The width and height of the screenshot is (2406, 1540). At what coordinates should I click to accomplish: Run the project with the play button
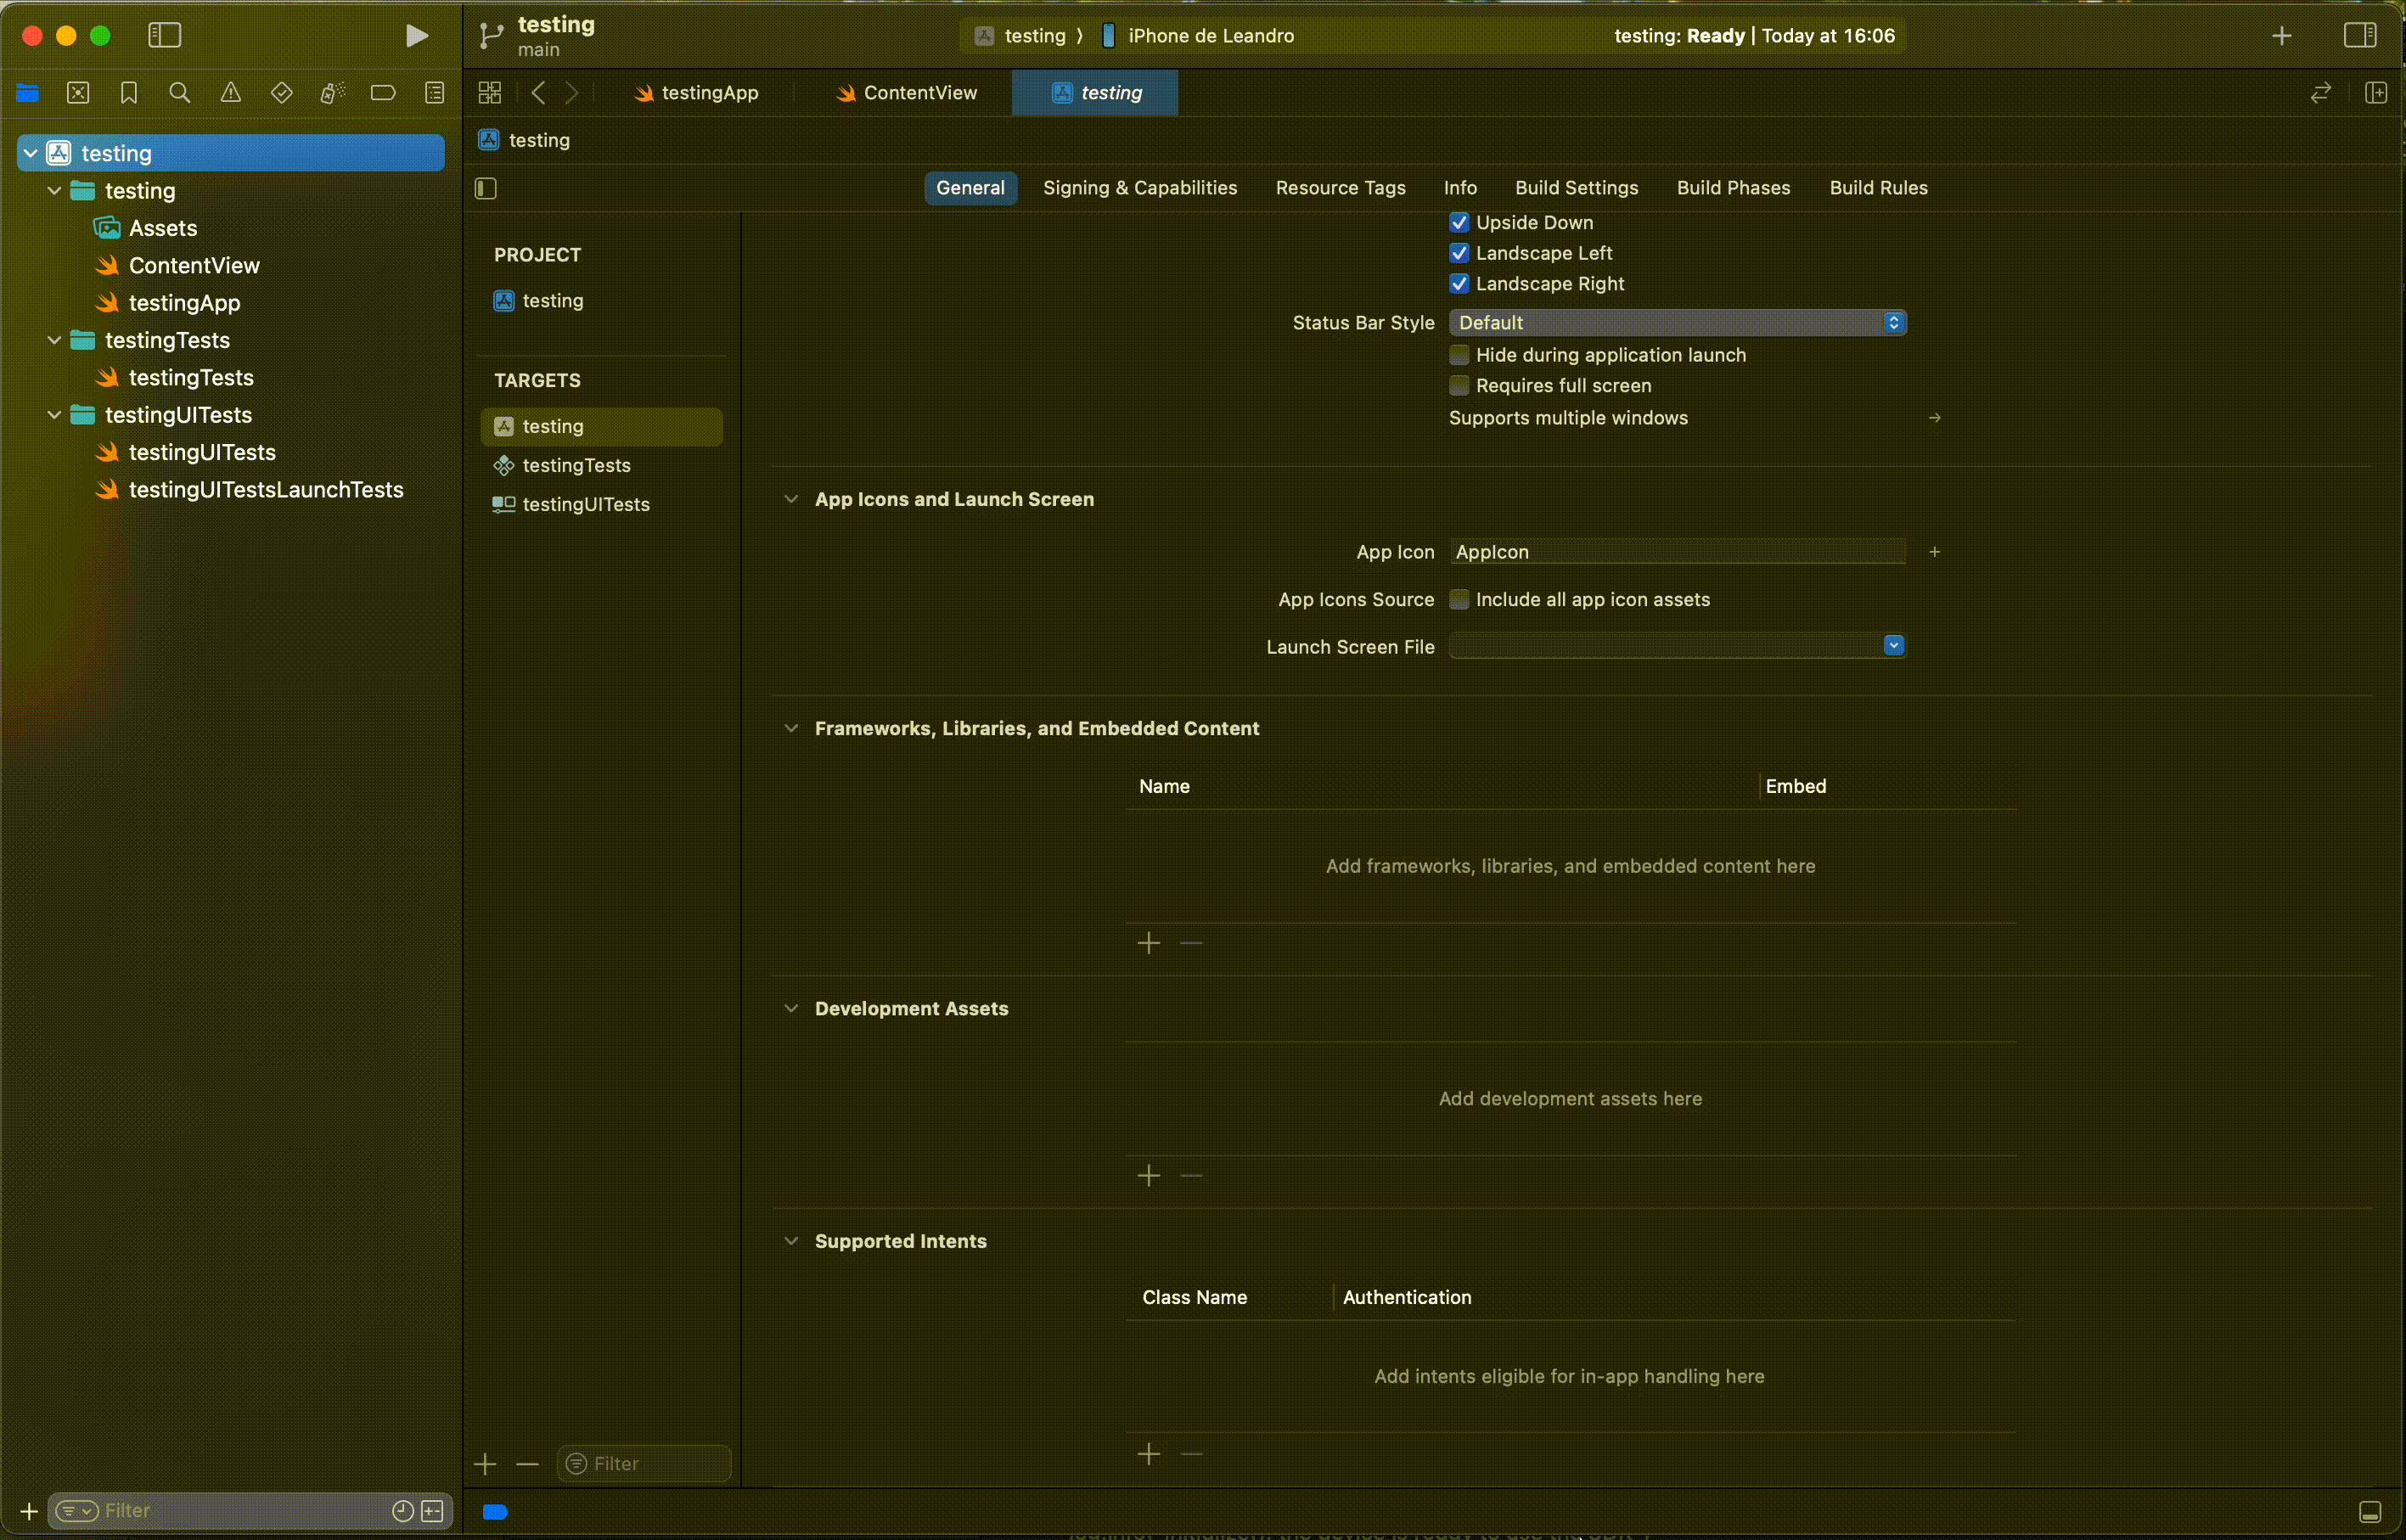pos(417,36)
